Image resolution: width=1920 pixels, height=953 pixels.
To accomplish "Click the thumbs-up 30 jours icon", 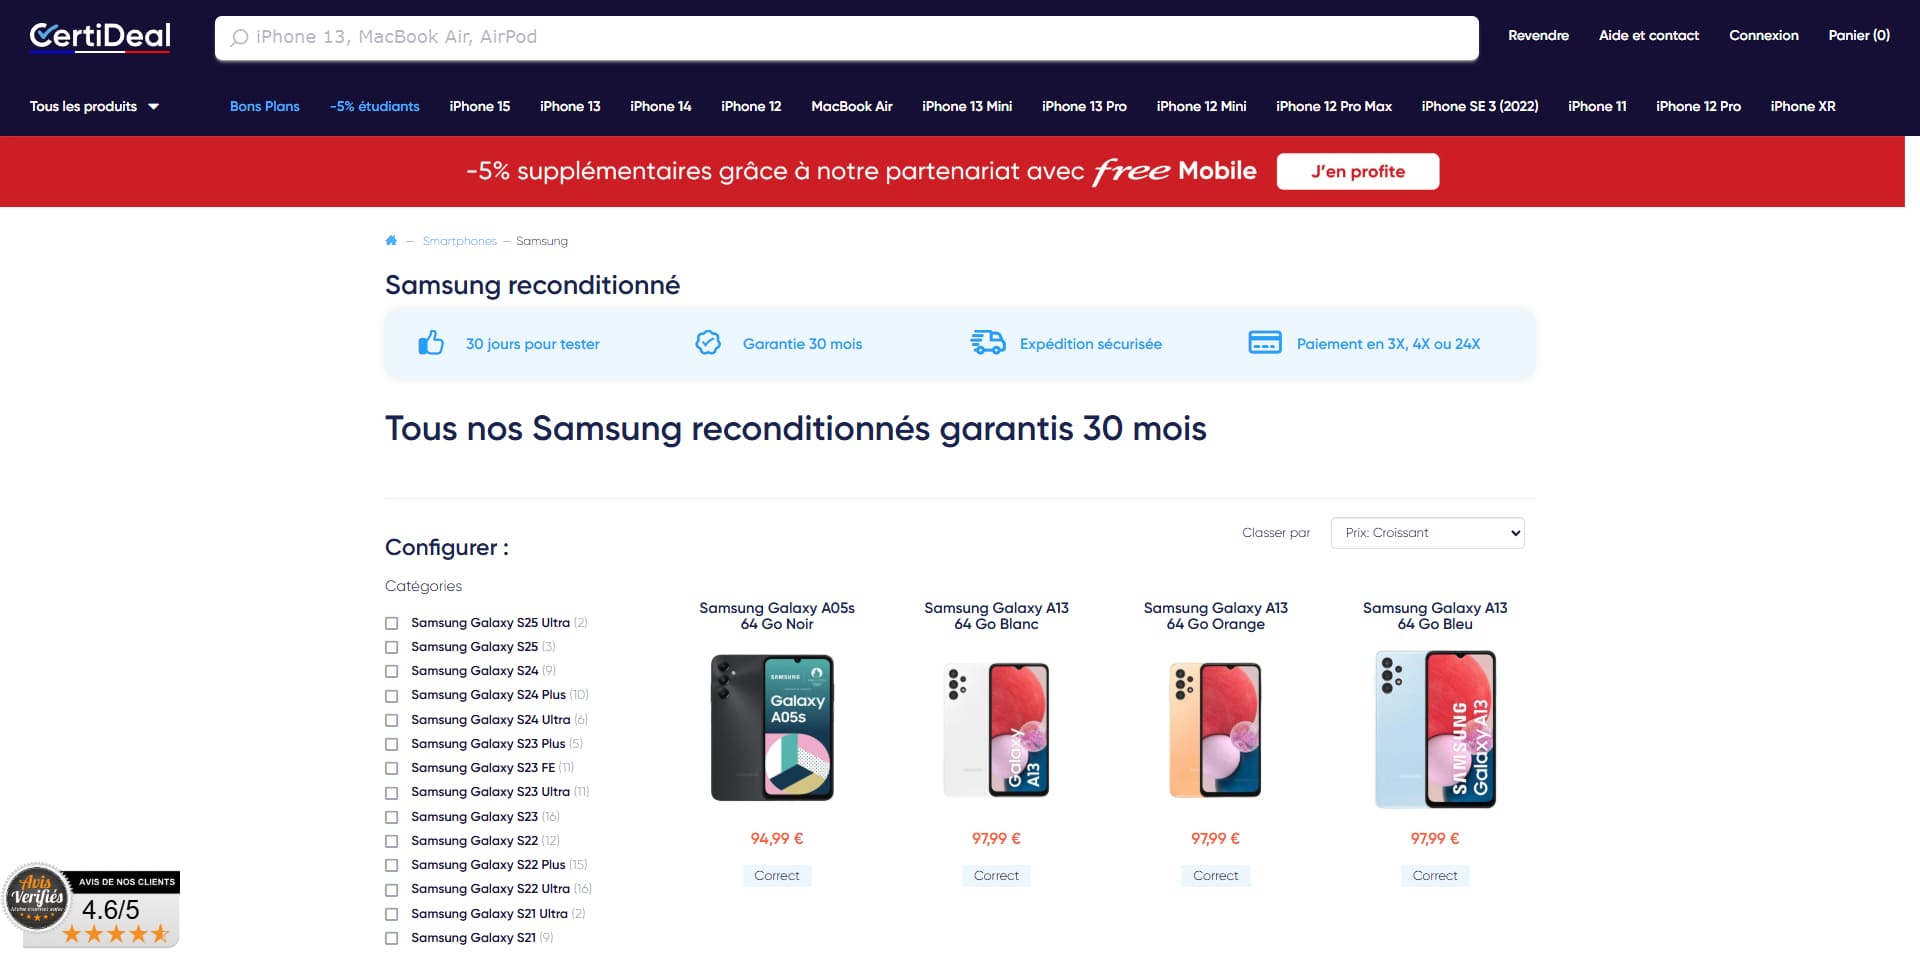I will pos(431,343).
